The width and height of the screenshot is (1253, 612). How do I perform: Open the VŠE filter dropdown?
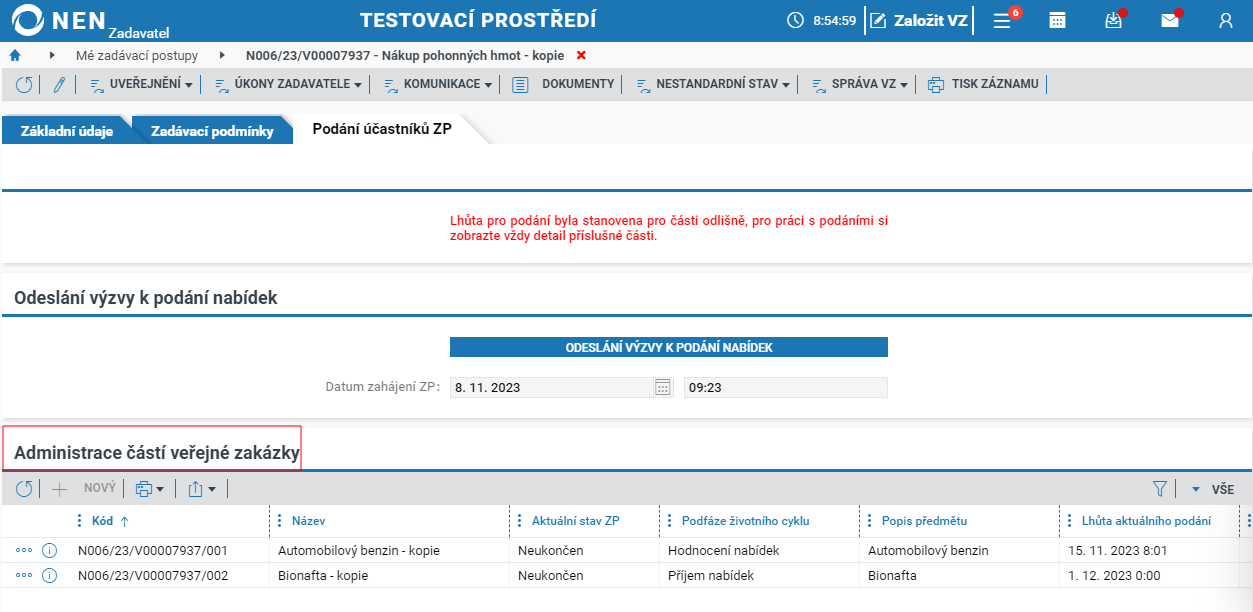click(1212, 489)
